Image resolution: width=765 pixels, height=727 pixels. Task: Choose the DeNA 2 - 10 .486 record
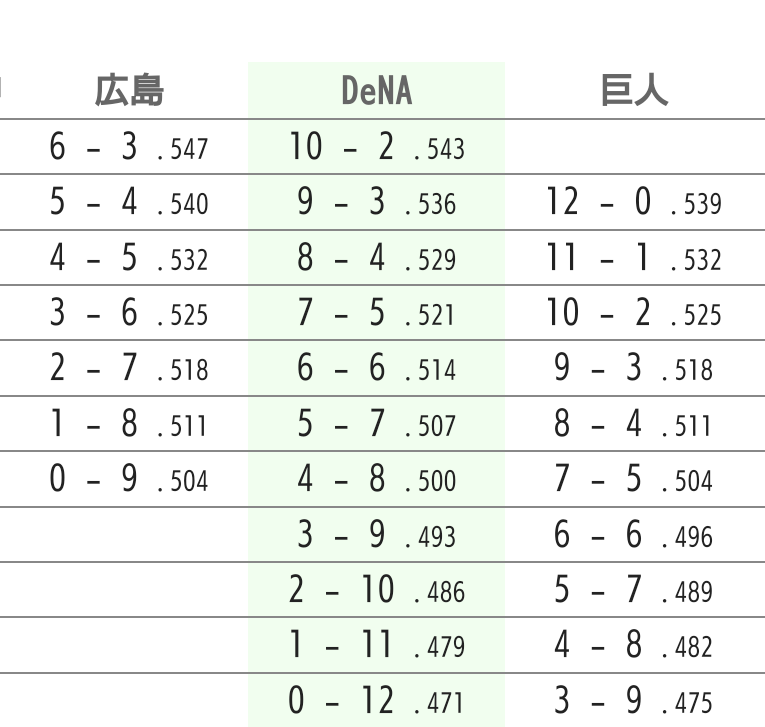[x=377, y=590]
